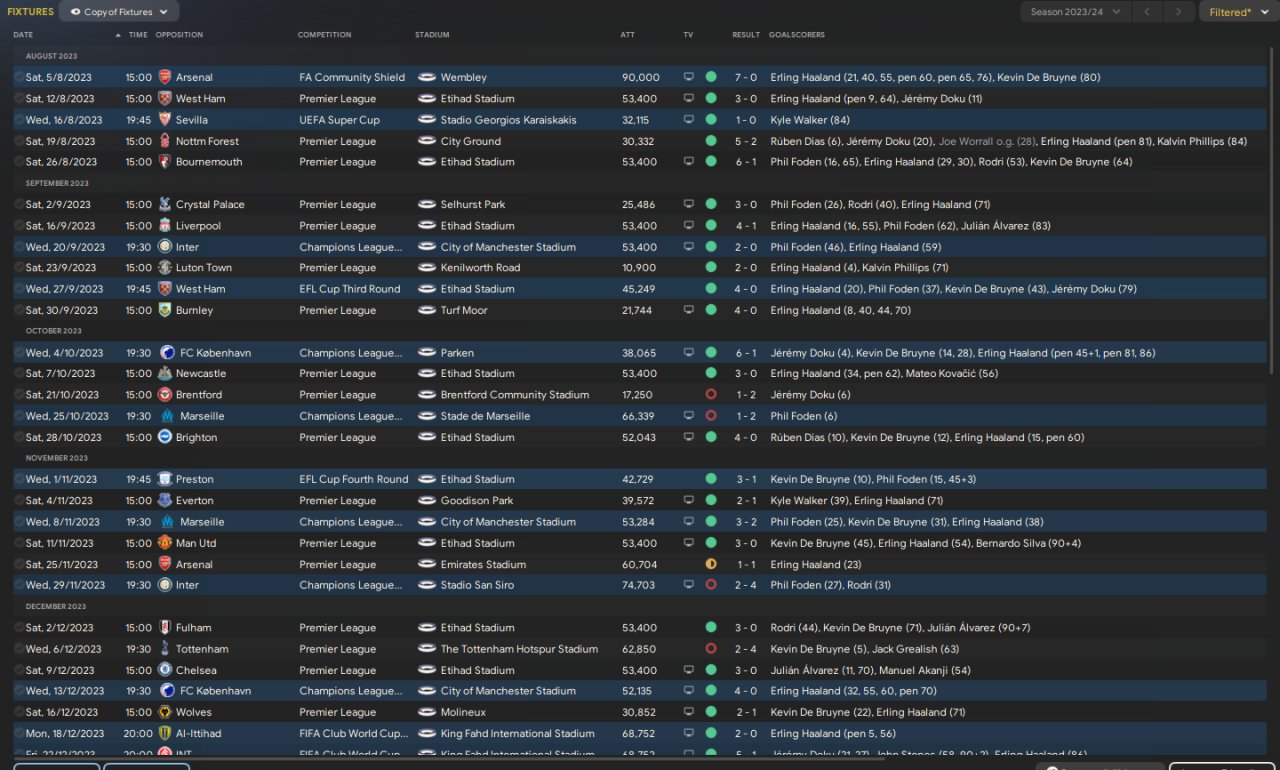
Task: Click the draw indicator in the 25/11 Arsenal row
Action: tap(711, 564)
